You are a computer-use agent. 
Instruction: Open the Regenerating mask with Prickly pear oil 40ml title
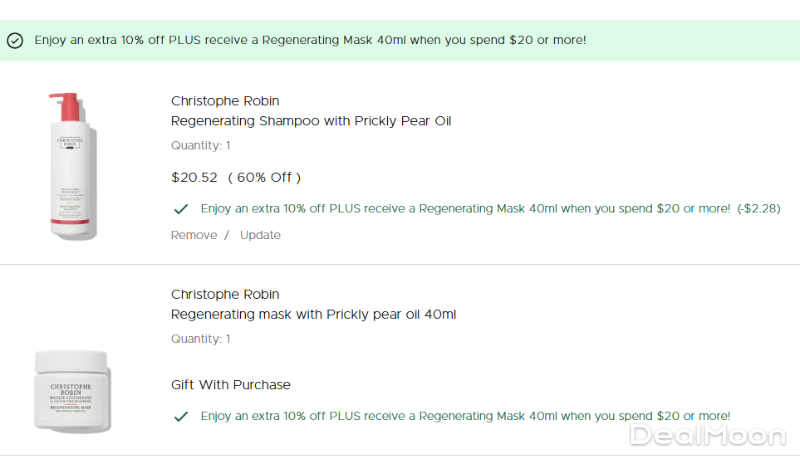point(313,315)
